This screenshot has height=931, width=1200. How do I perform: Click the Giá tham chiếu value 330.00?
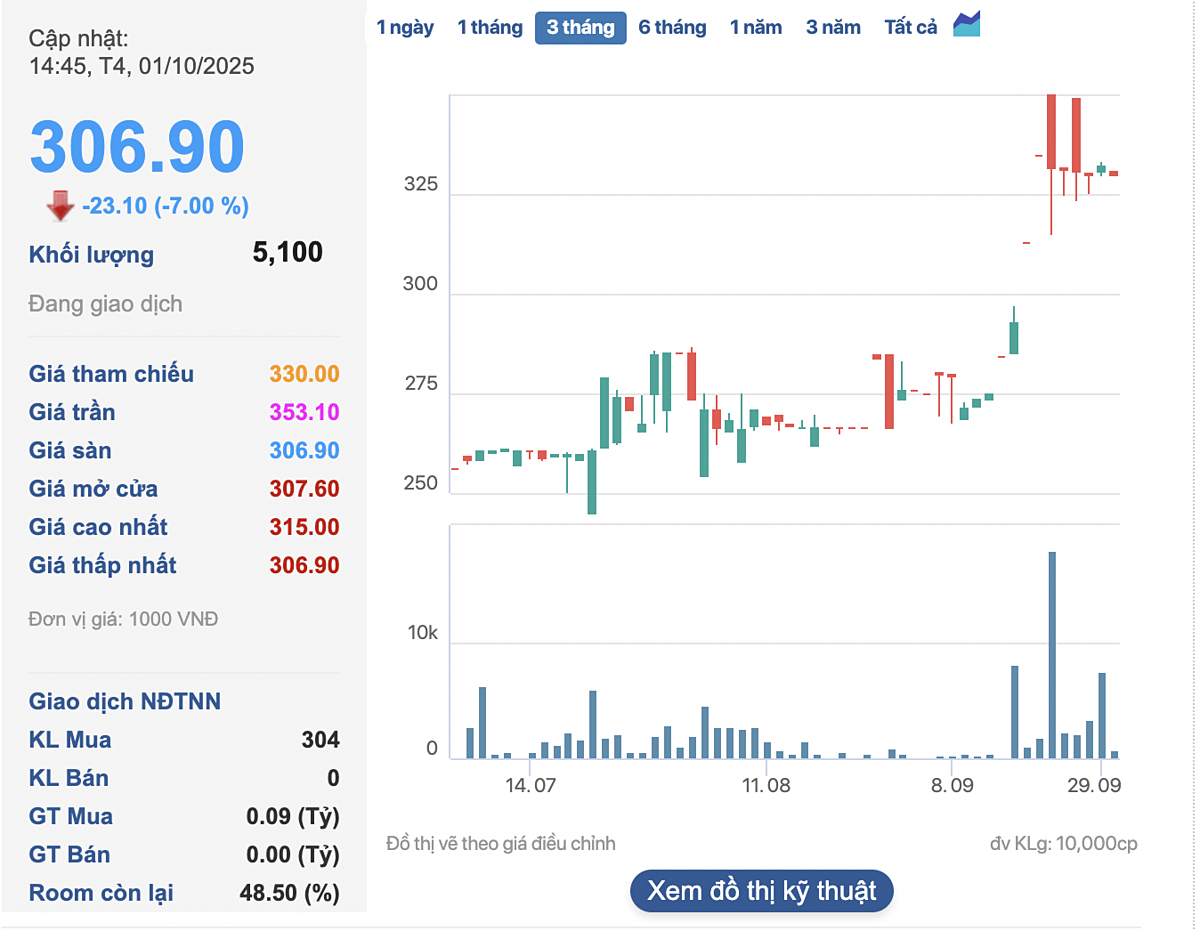click(x=304, y=374)
